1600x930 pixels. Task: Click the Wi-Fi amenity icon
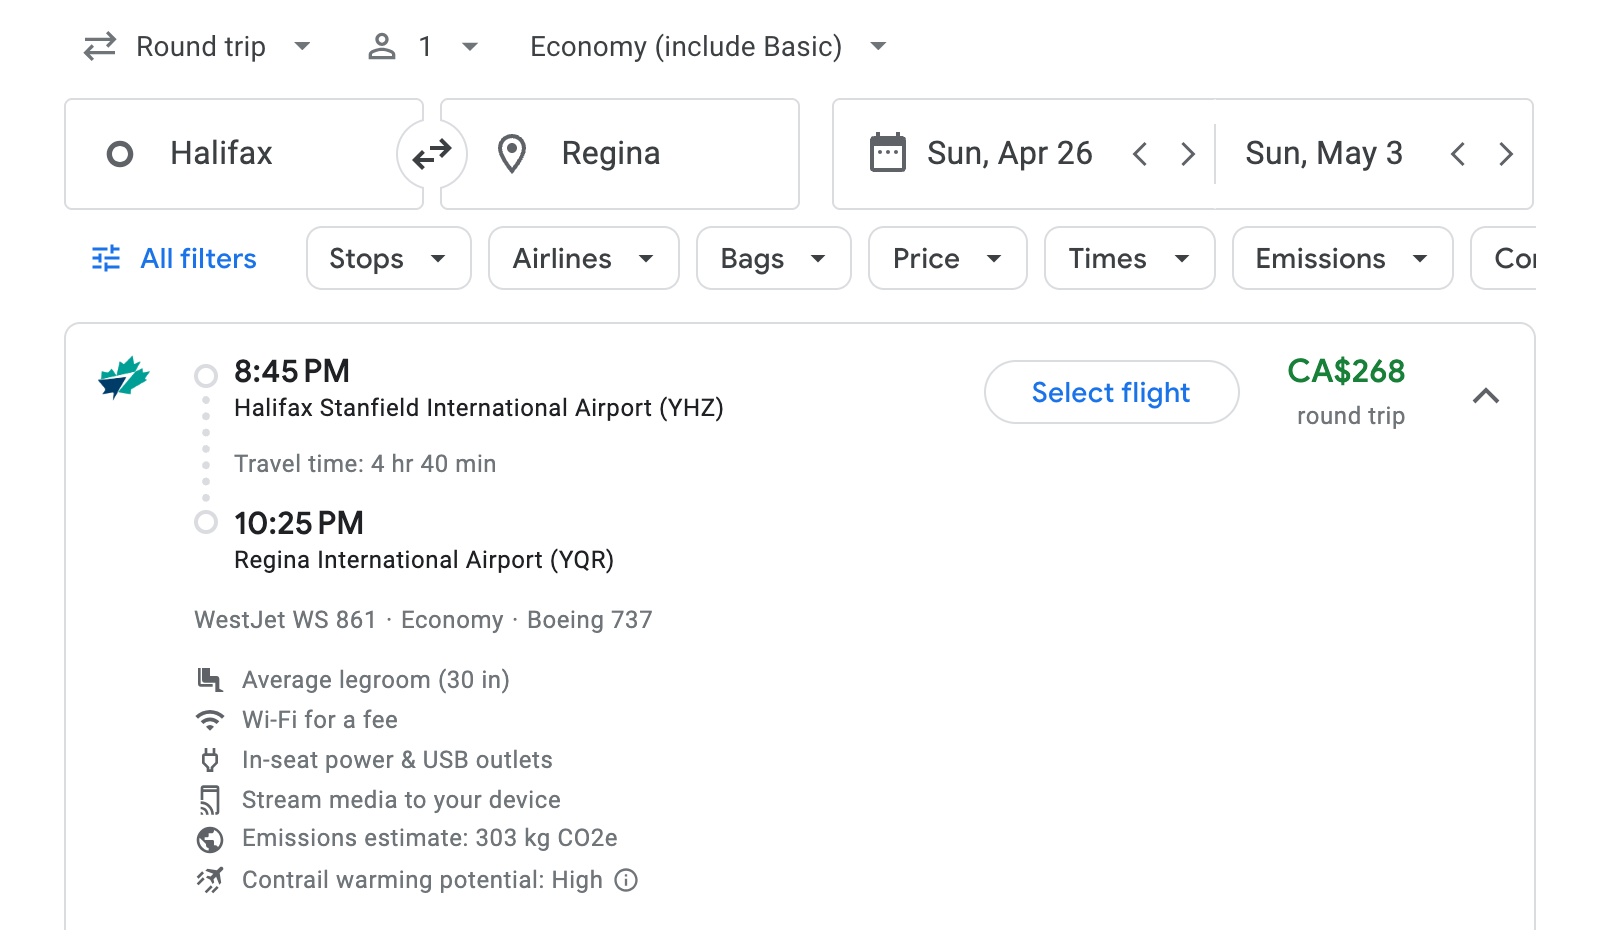coord(210,719)
